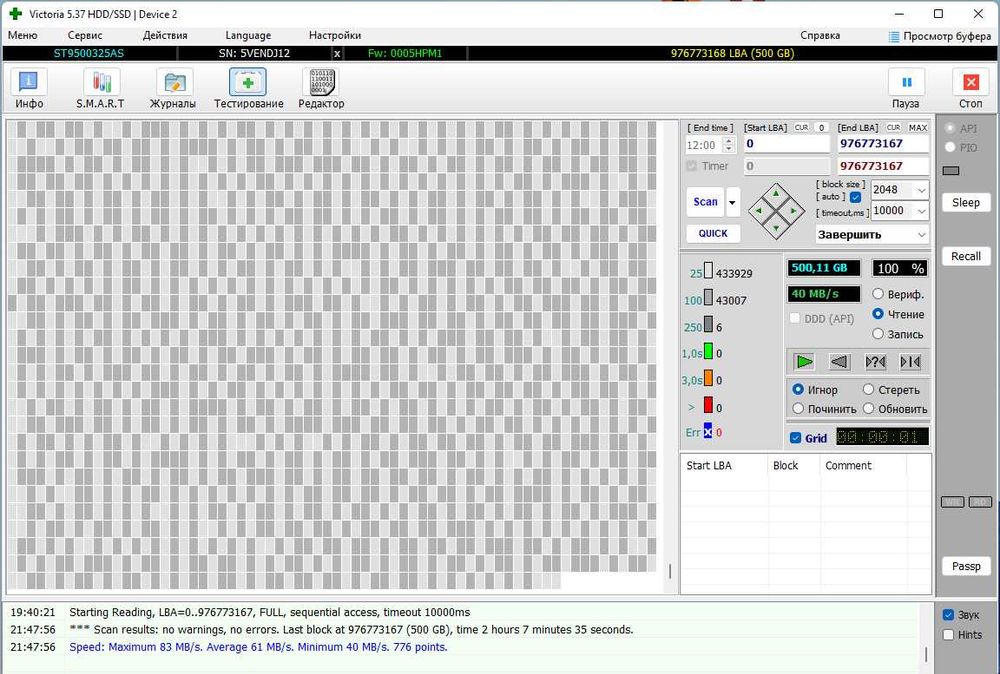Click the End LBA upper input field

883,144
